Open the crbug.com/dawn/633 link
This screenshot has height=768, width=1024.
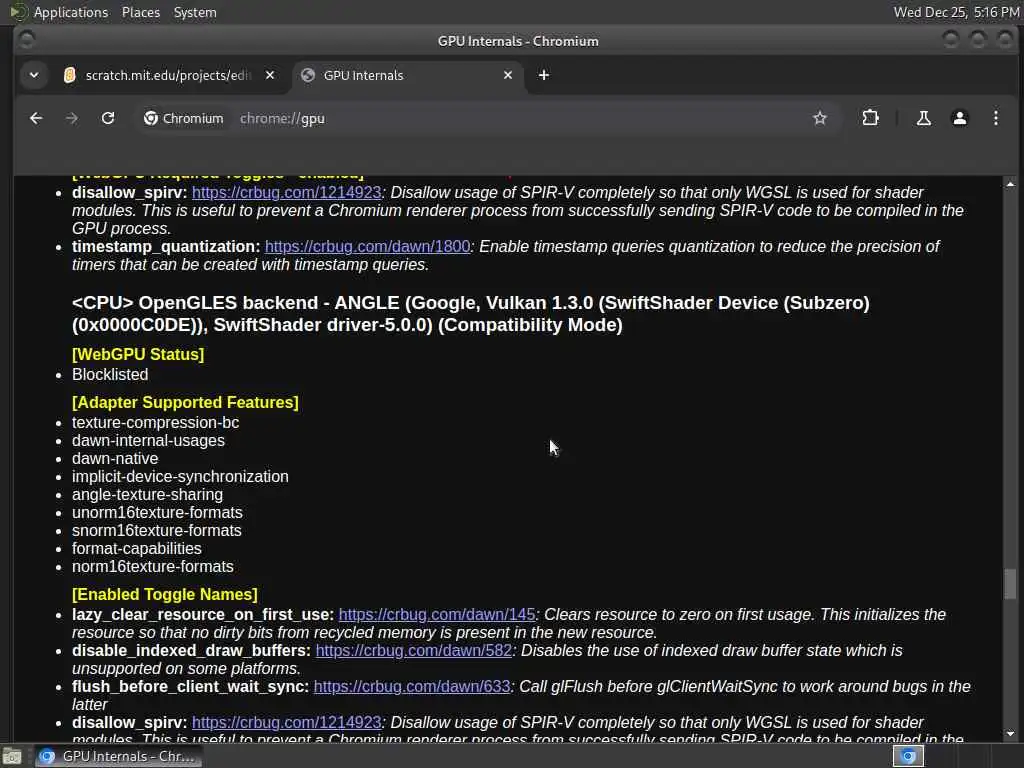(411, 687)
